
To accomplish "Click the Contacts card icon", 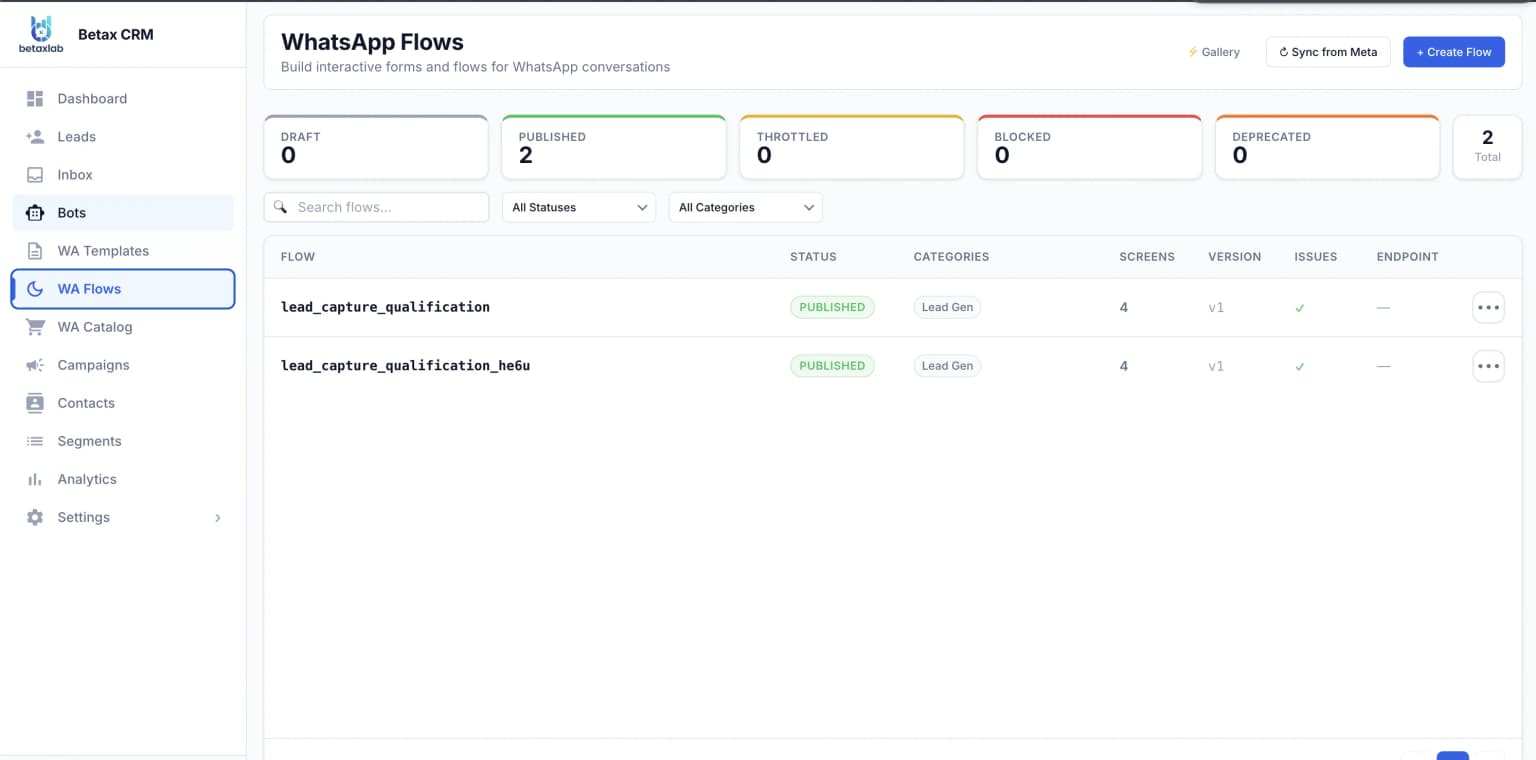I will (x=35, y=403).
